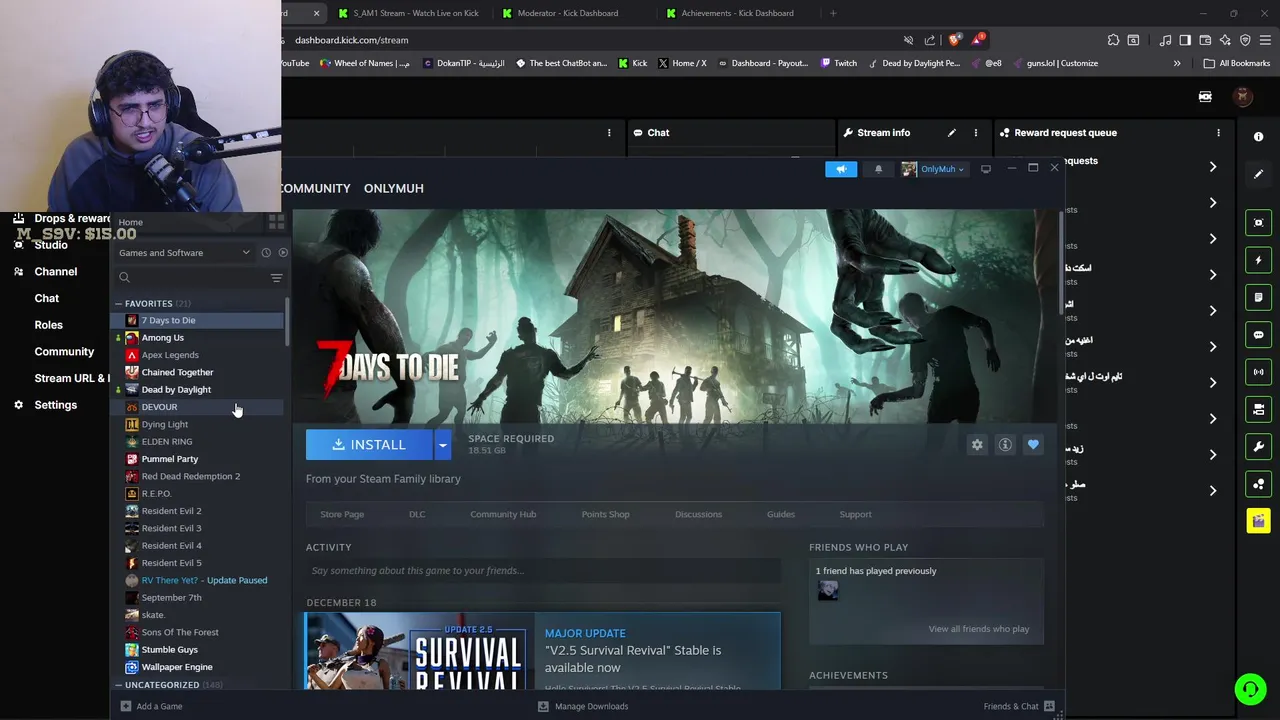Open Friends & Chat in Steam
The width and height of the screenshot is (1280, 720).
[1018, 706]
